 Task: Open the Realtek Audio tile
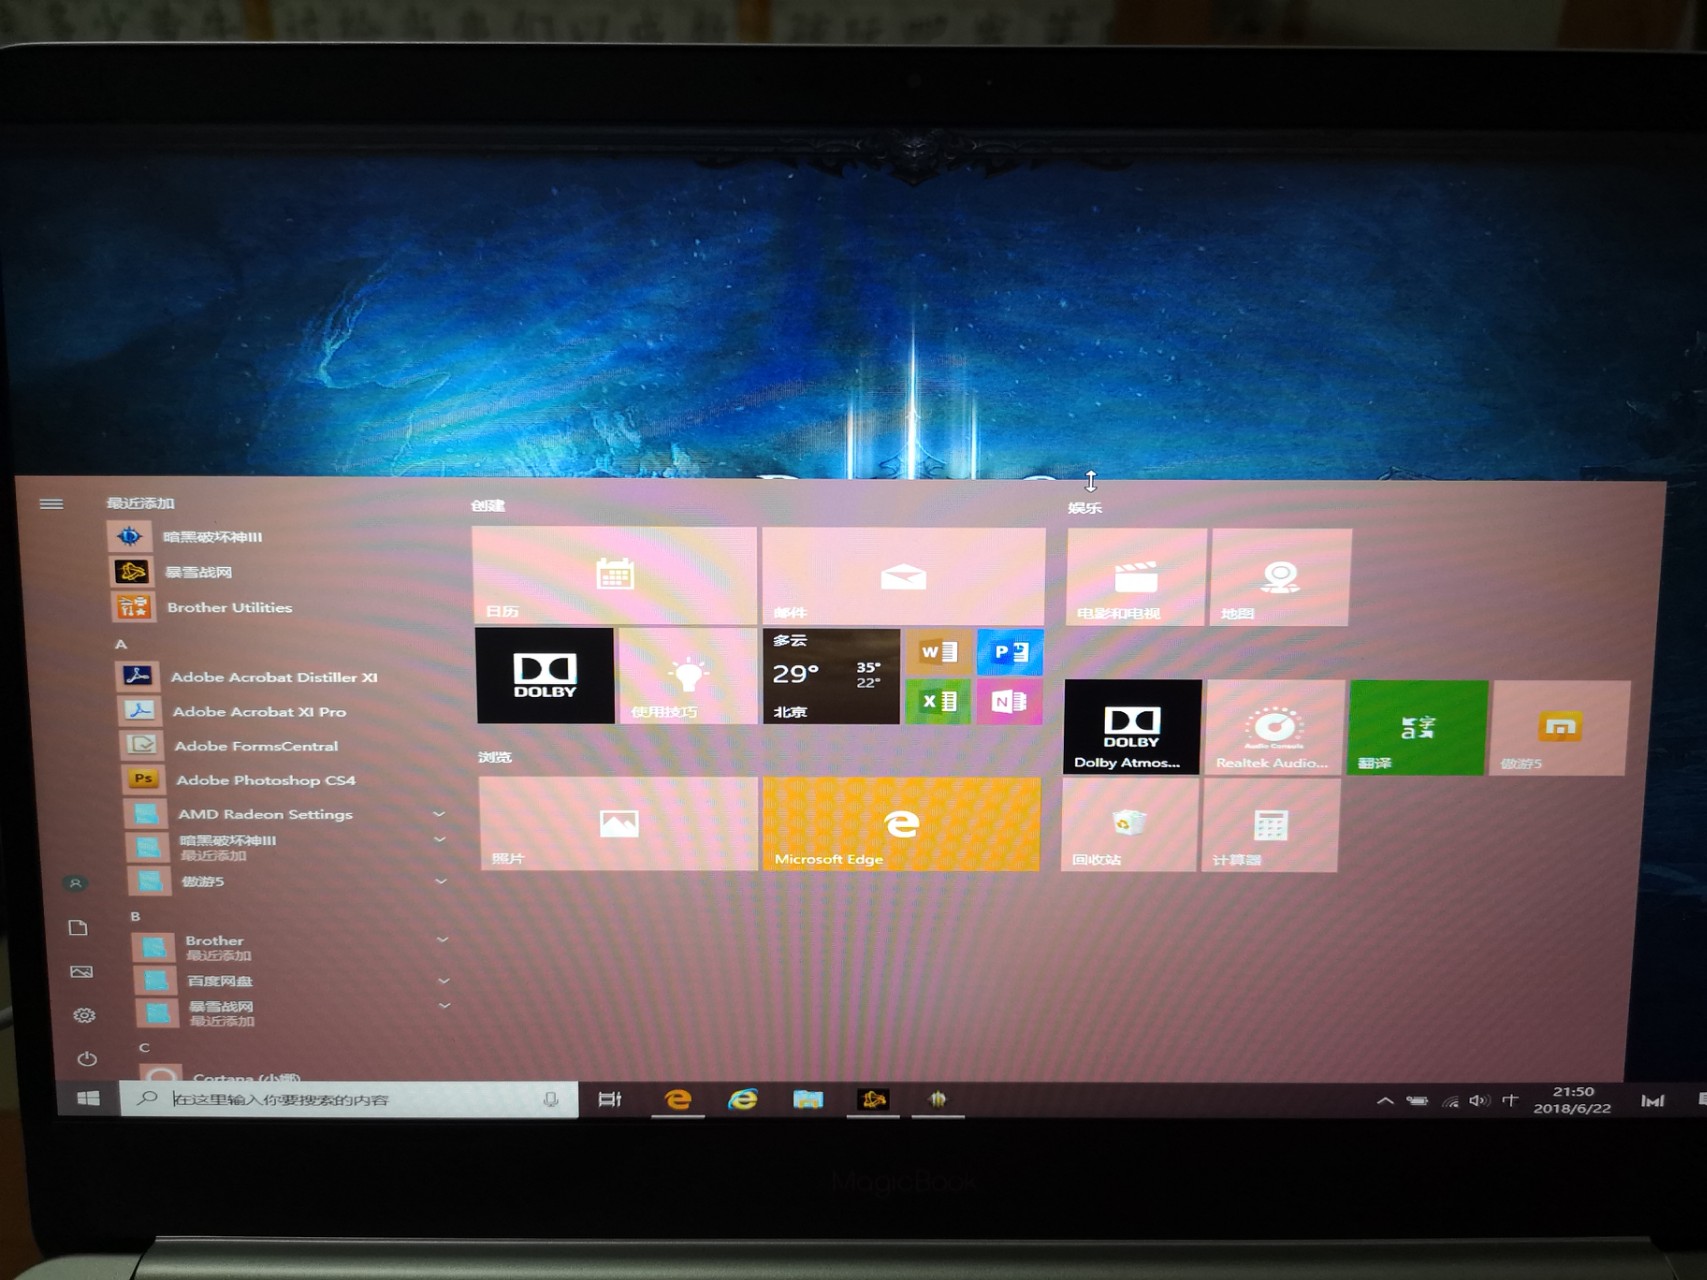click(1273, 728)
